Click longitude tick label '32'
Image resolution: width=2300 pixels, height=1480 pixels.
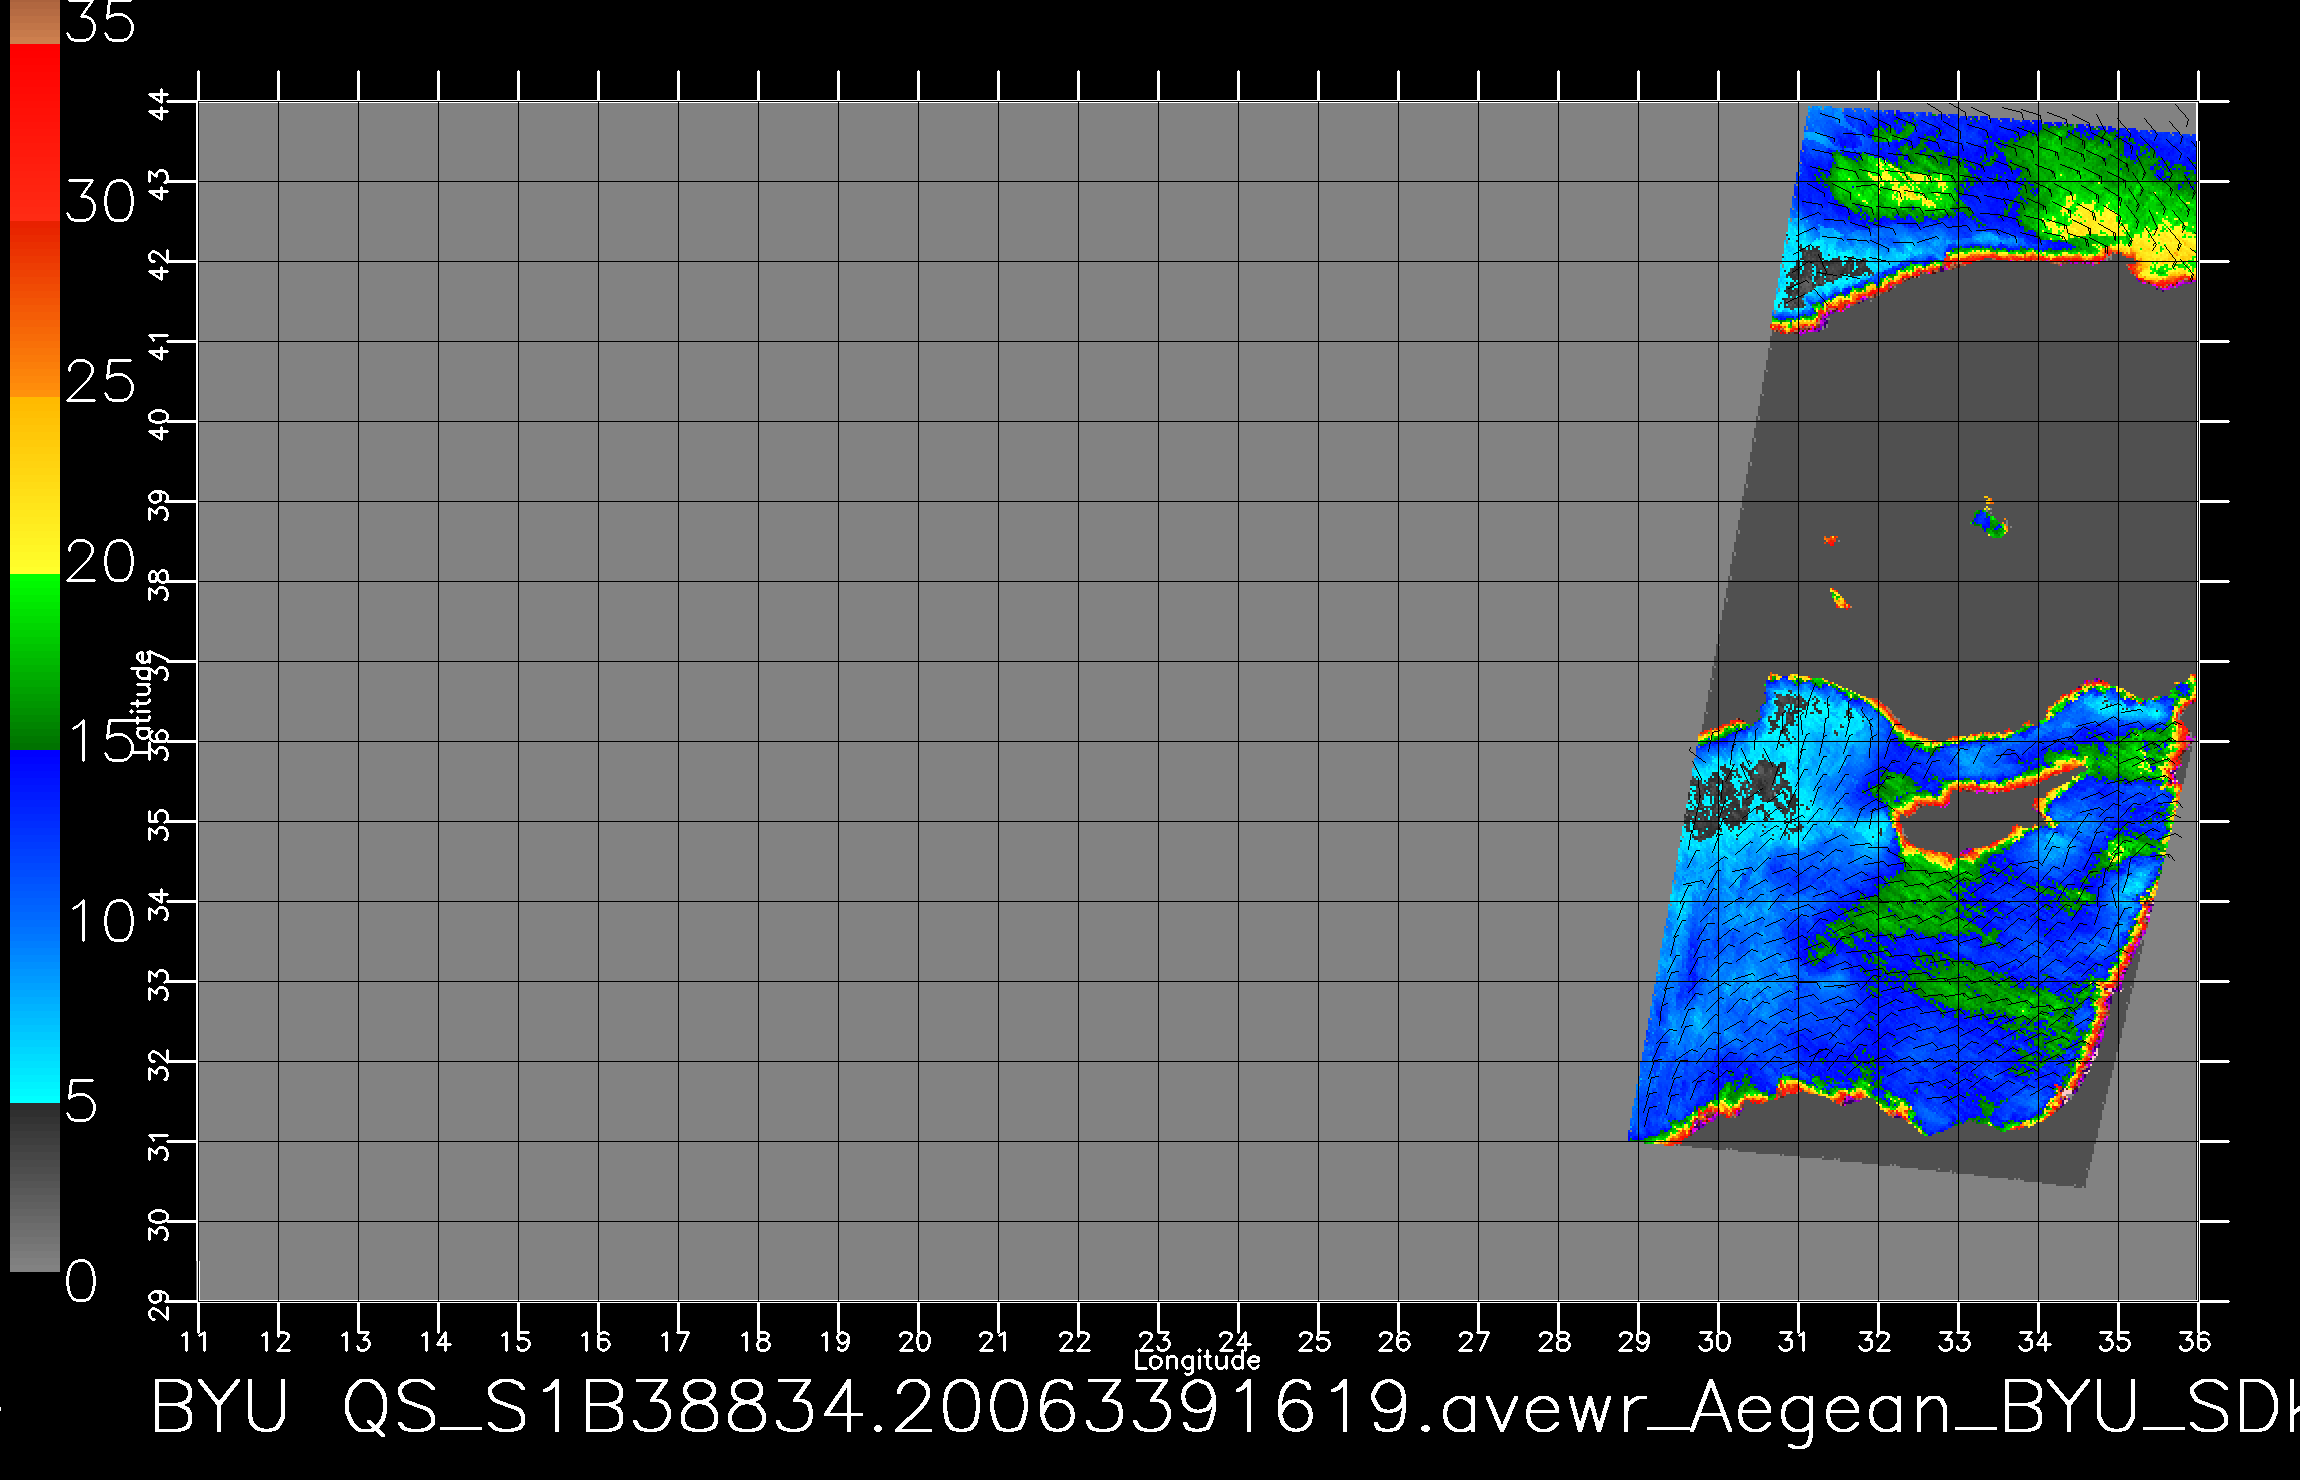coord(1876,1341)
